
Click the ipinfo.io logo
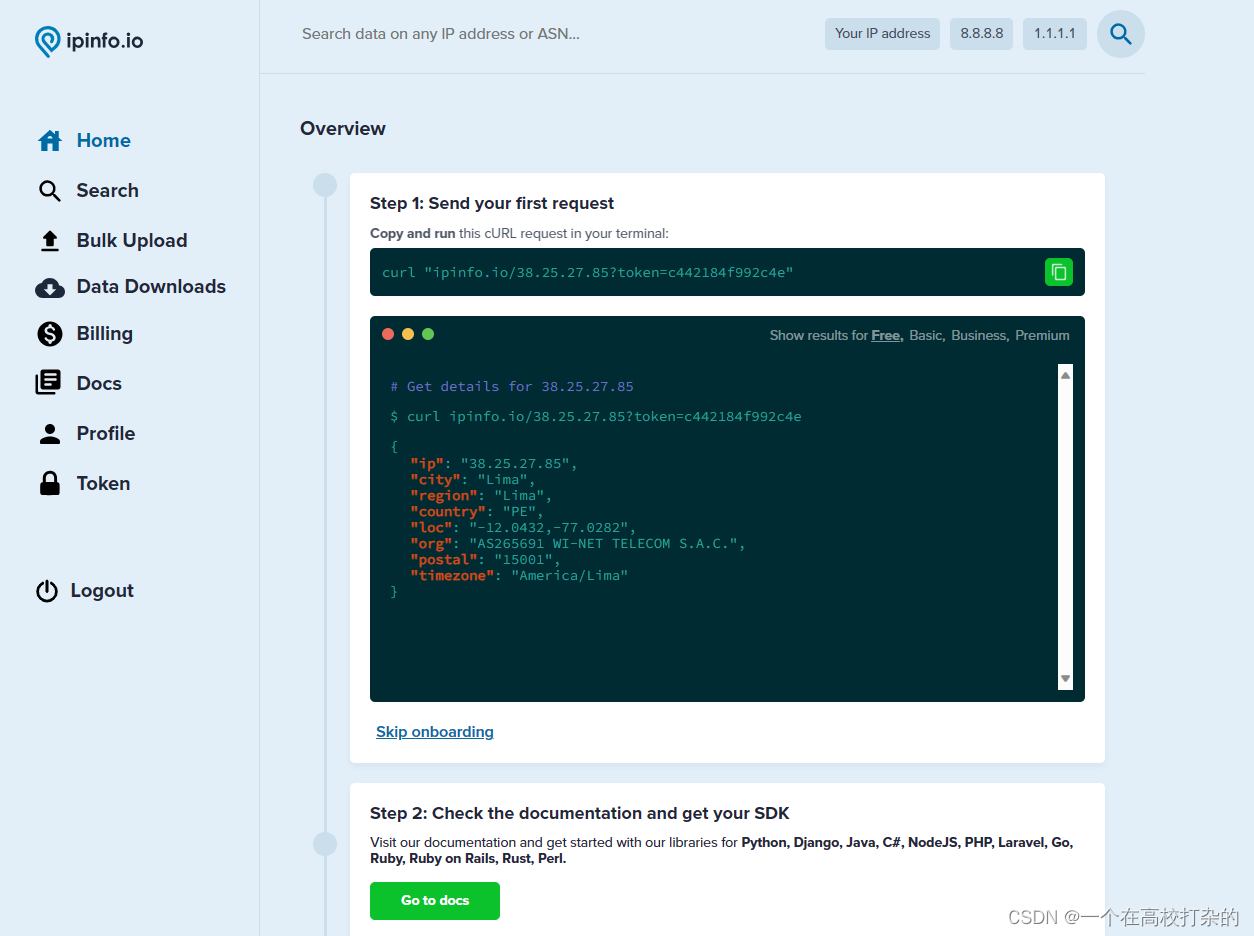(89, 41)
